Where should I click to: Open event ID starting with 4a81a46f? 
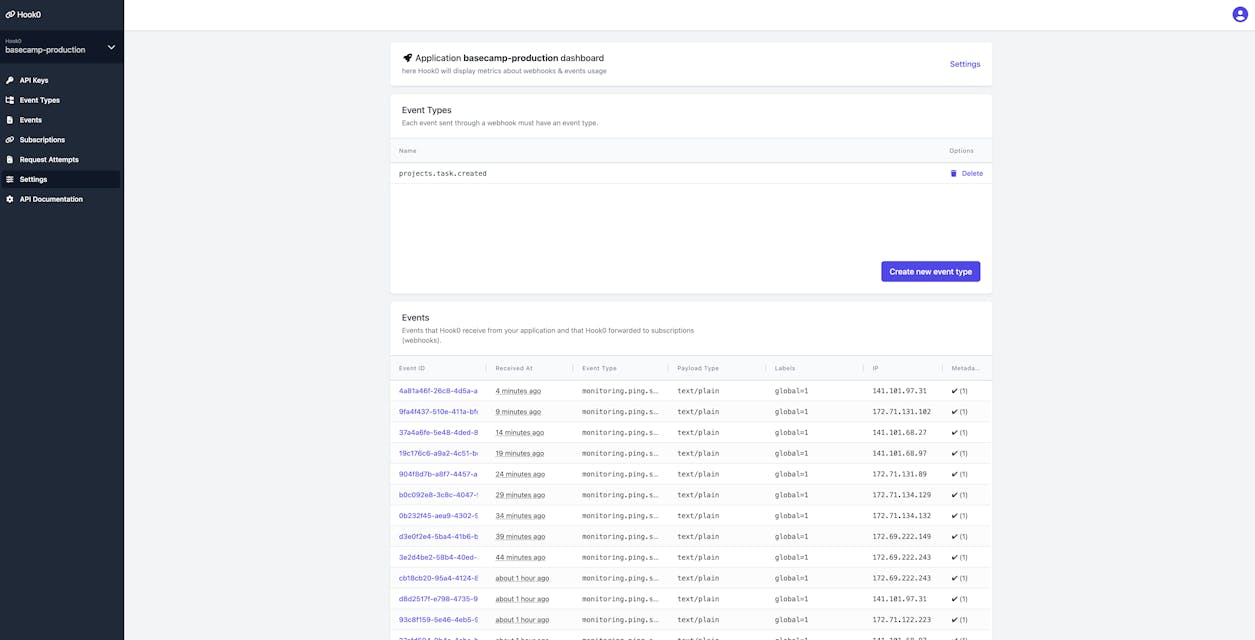click(x=438, y=391)
